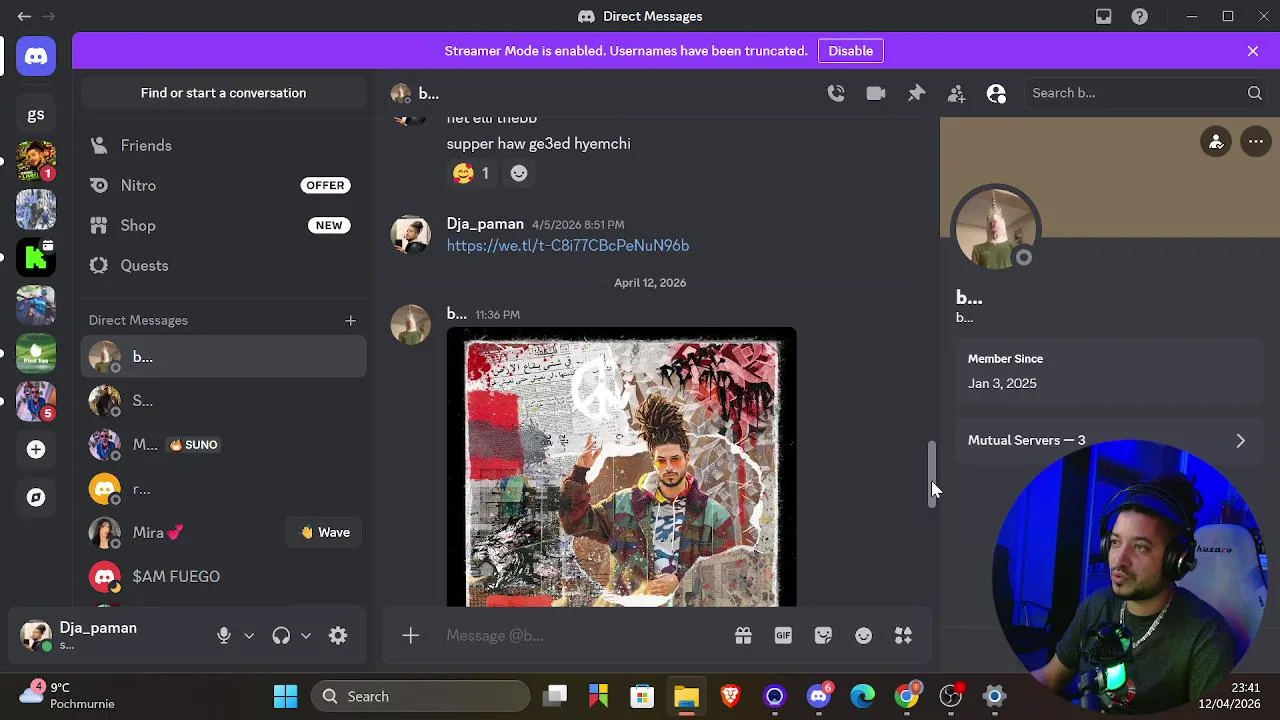
Task: Click the Dja_paman user panel name
Action: pos(98,628)
